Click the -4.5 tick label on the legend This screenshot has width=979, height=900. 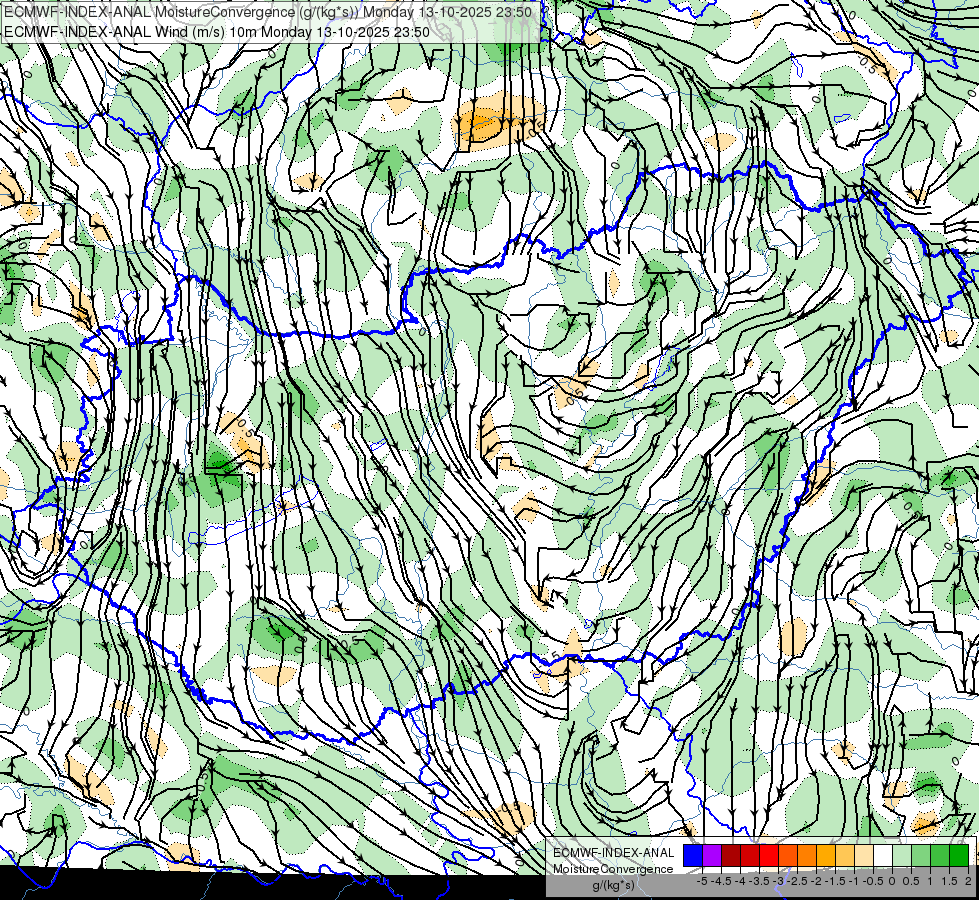(x=721, y=881)
